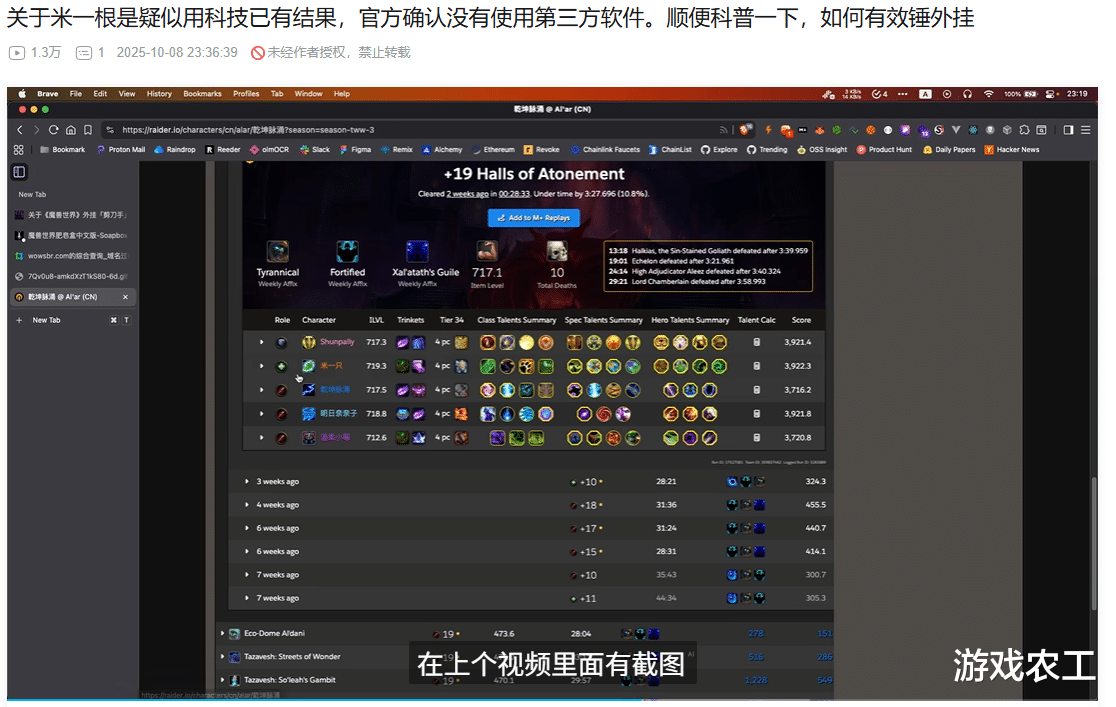Viewport: 1116px width, 707px height.
Task: Click the lightning bolt extension icon
Action: click(768, 130)
